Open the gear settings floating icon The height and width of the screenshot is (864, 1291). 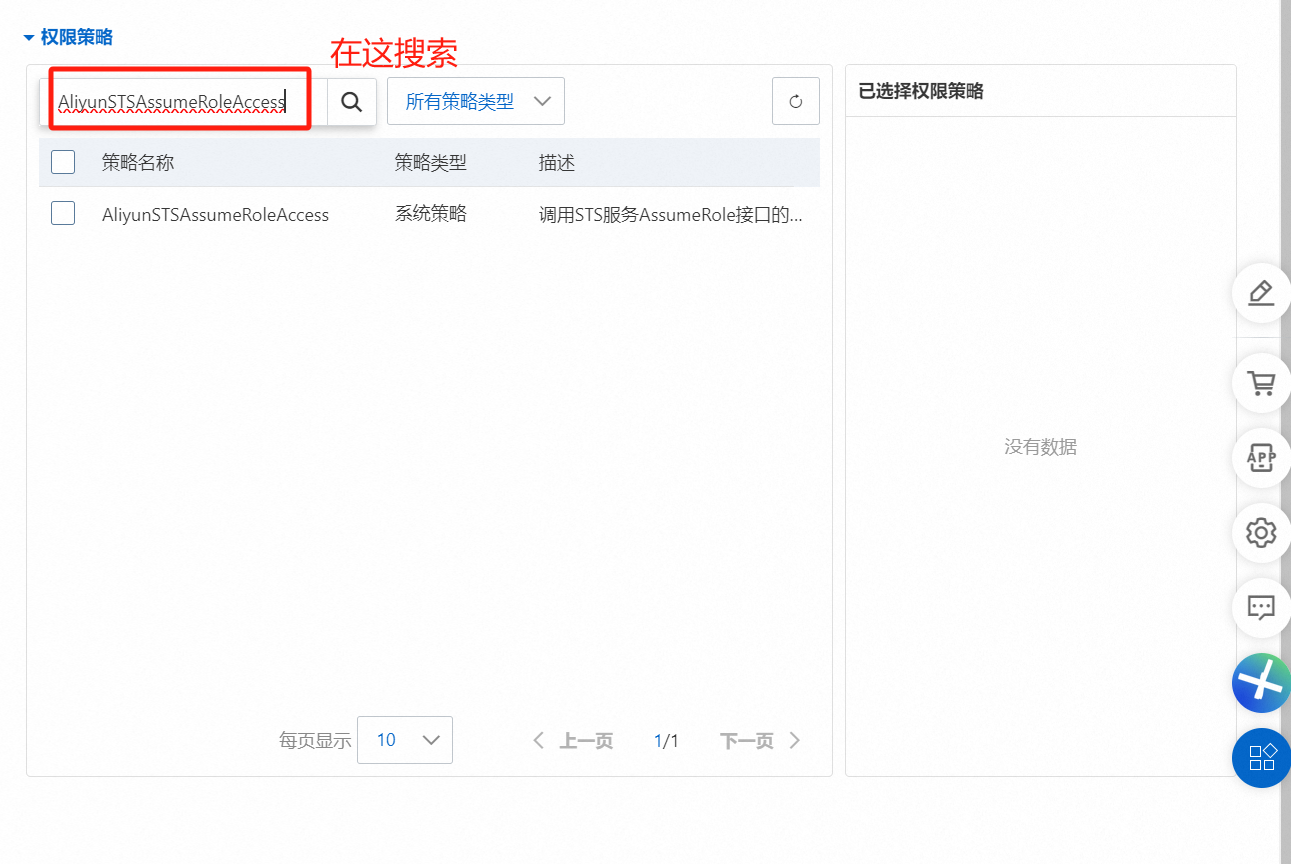[1261, 532]
